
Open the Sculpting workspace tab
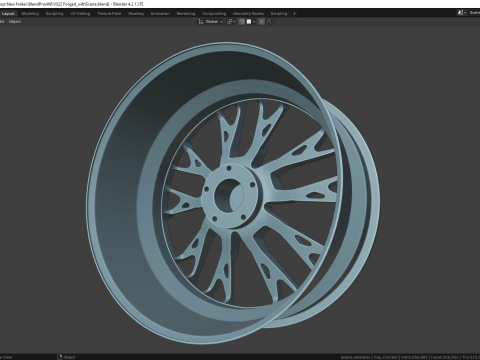(54, 14)
